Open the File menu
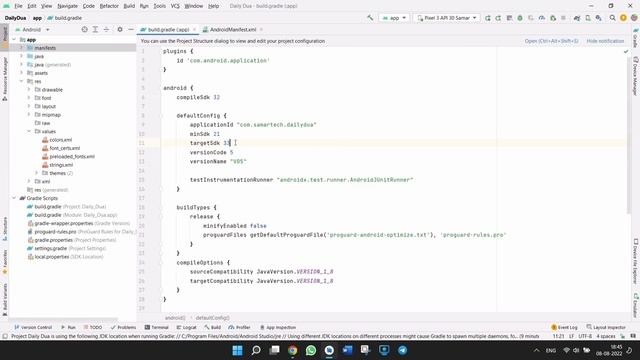640x360 pixels. click(18, 6)
